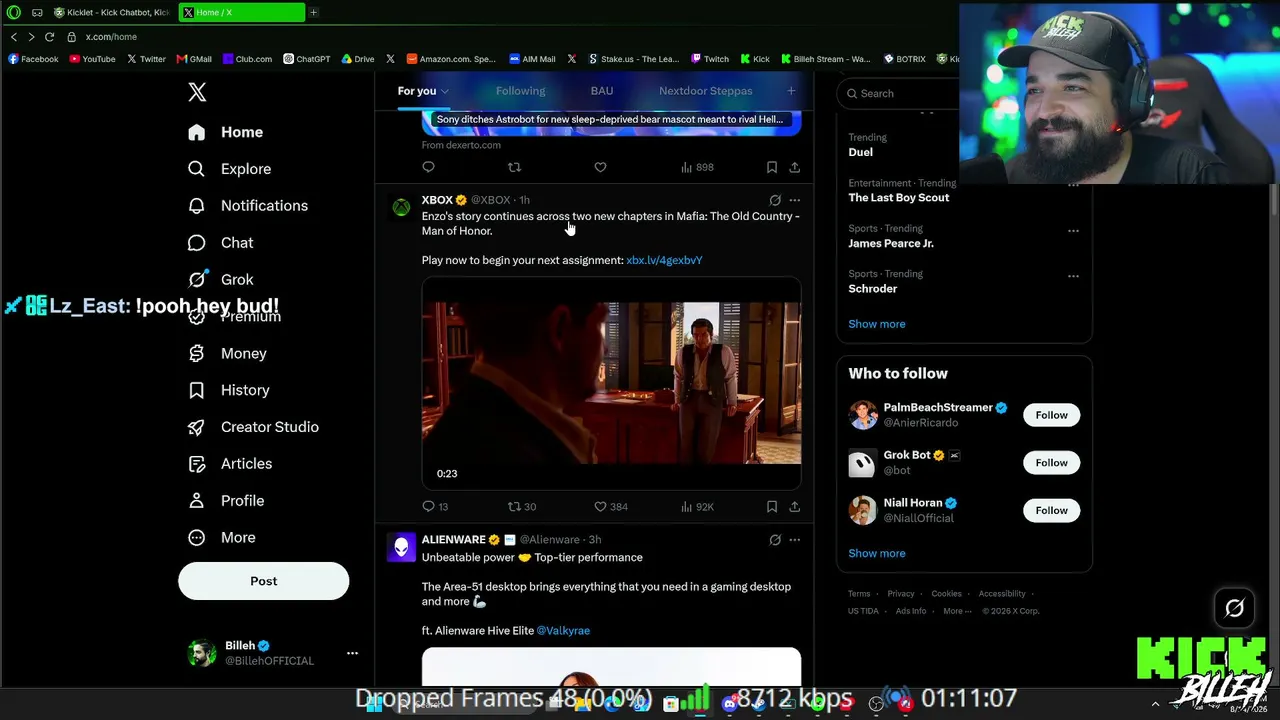The width and height of the screenshot is (1280, 720).
Task: Open options for the Schroder trend
Action: (1073, 276)
